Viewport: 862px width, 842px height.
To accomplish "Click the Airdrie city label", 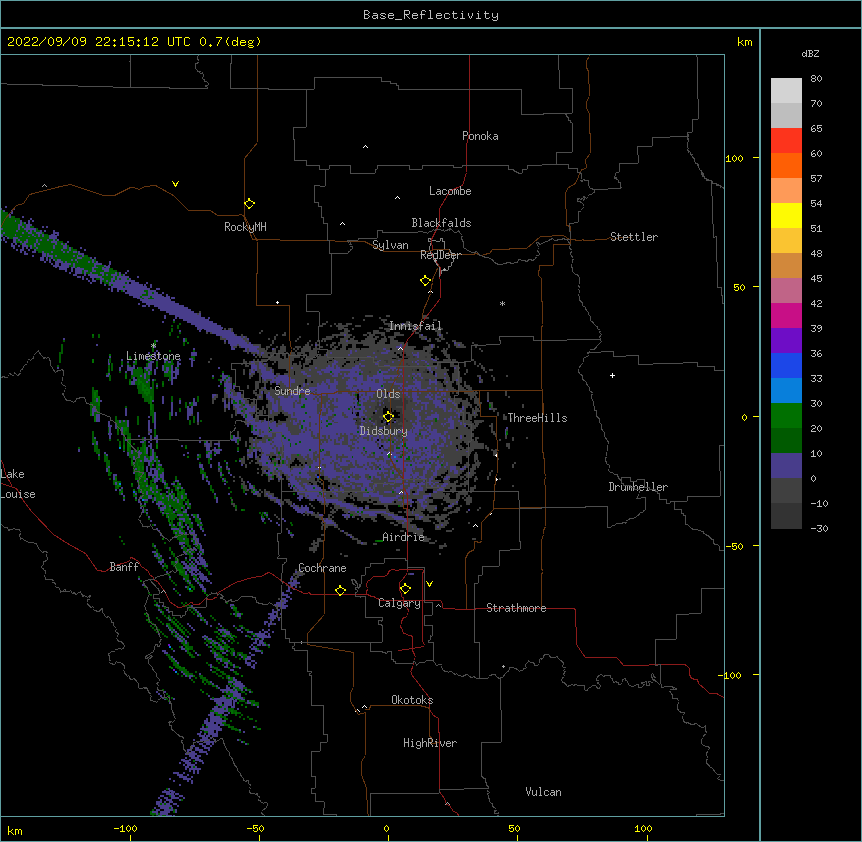I will 404,537.
